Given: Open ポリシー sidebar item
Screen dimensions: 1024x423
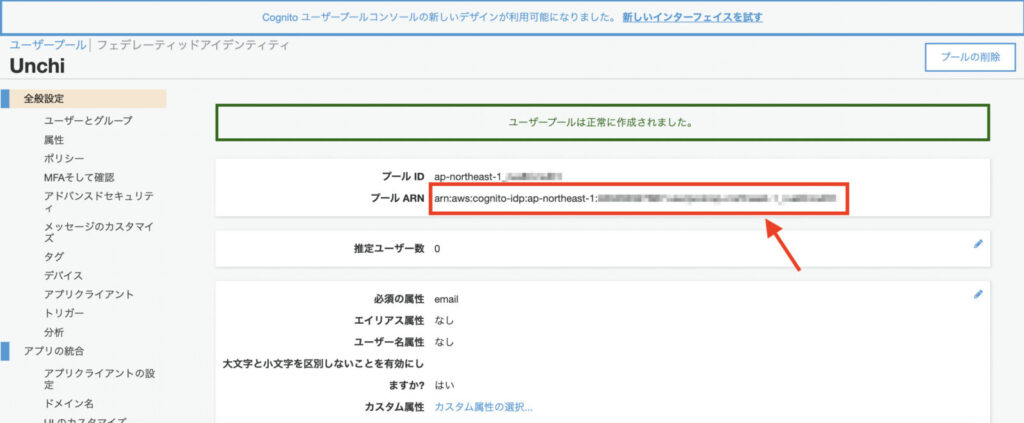Looking at the screenshot, I should click(x=63, y=159).
